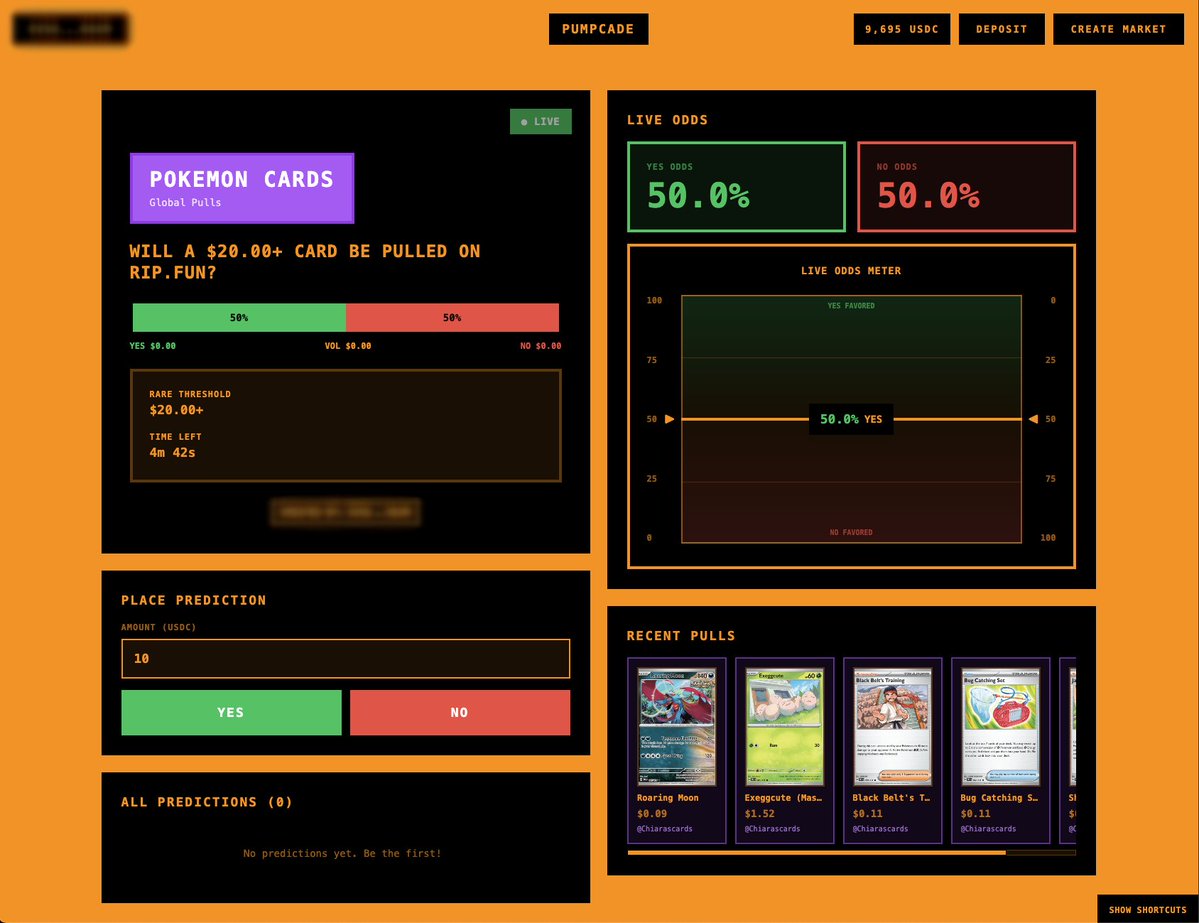1199x923 pixels.
Task: Click the PLACE PREDICTION heading
Action: click(193, 600)
